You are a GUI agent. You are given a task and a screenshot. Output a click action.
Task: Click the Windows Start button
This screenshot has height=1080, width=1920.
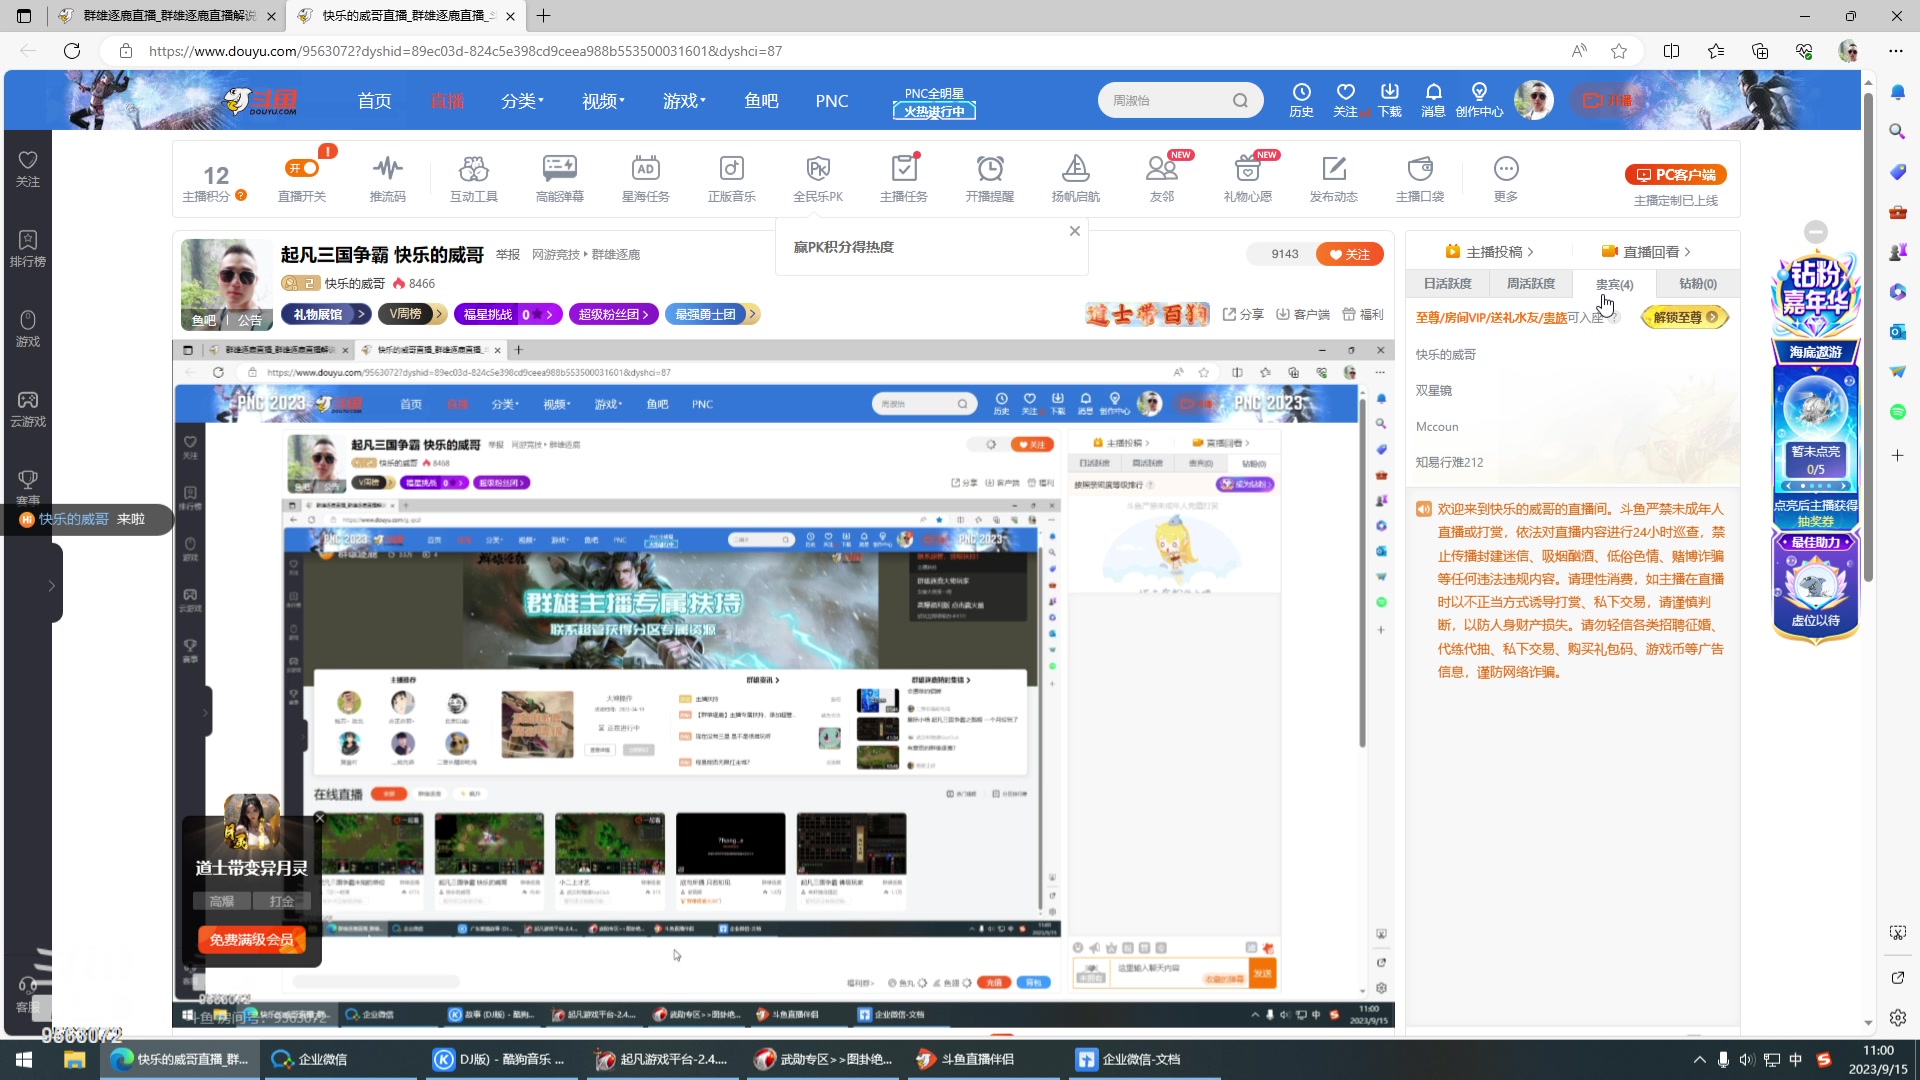click(x=24, y=1059)
